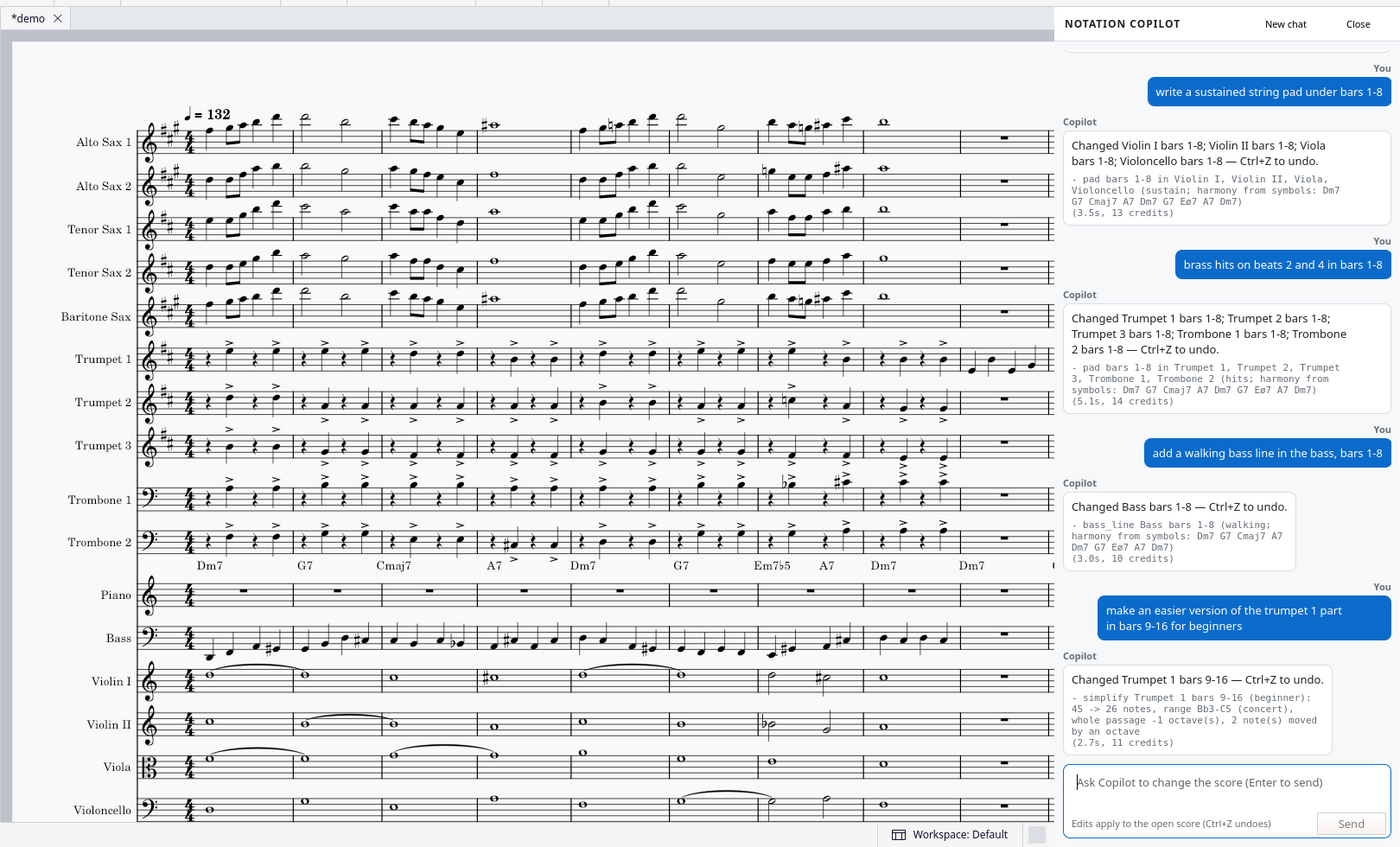The image size is (1400, 847).
Task: Click the '(2.7s, 11 credits)' detail line
Action: tap(1123, 743)
